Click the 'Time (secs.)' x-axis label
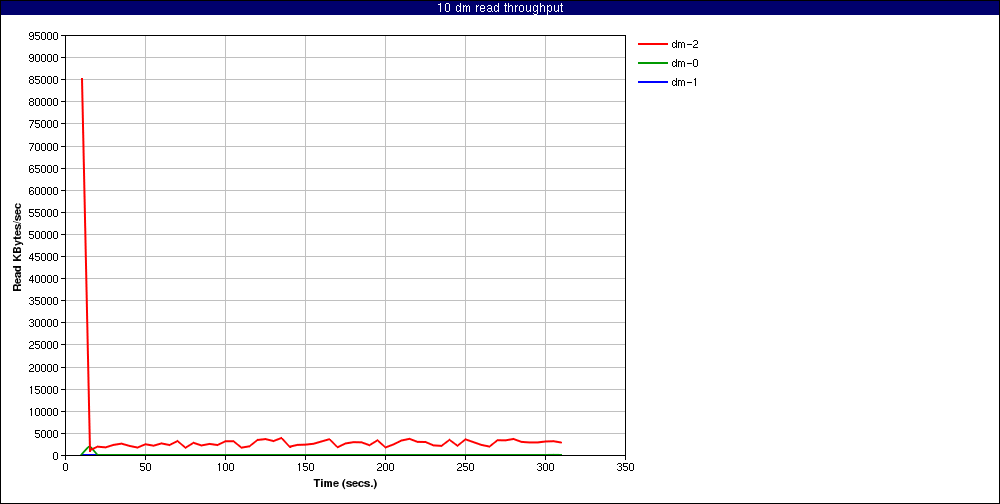The height and width of the screenshot is (504, 1000). click(346, 483)
